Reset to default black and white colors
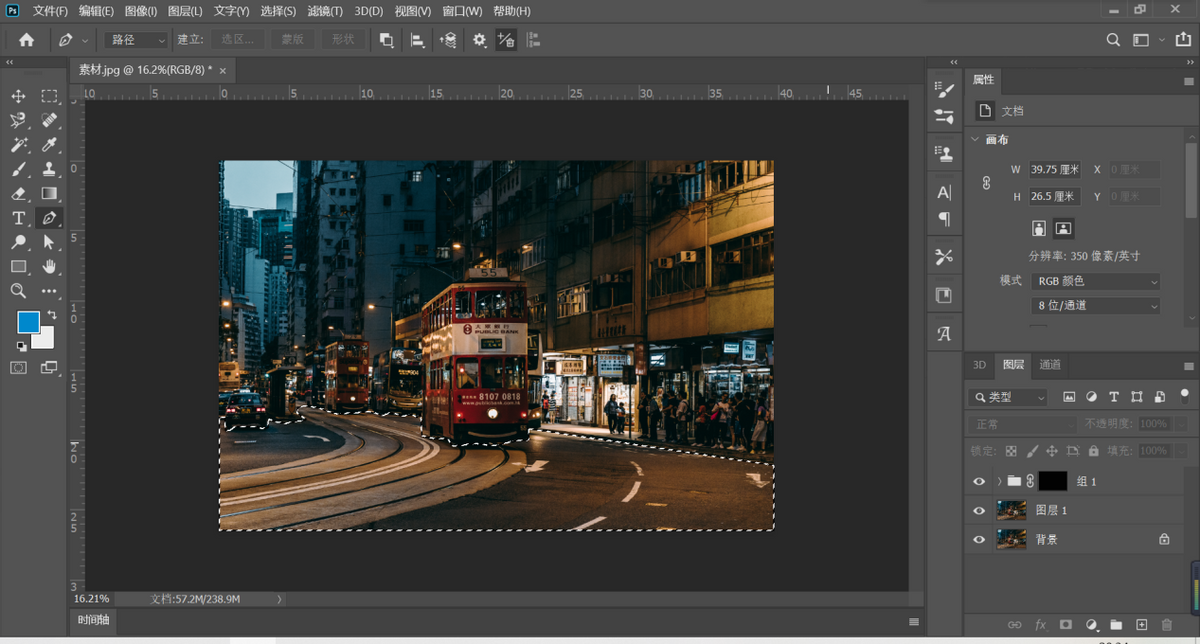This screenshot has width=1200, height=644. click(20, 346)
